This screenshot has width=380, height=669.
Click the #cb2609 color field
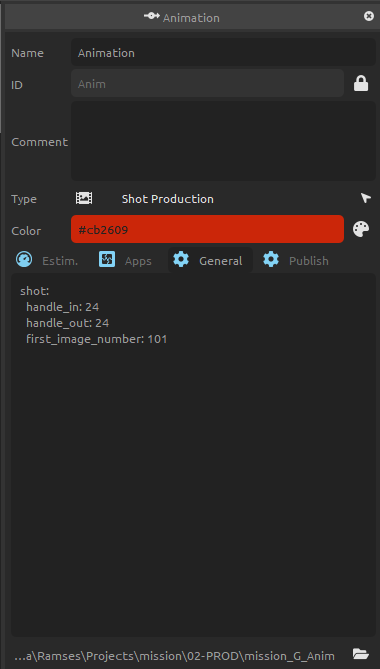(x=207, y=230)
